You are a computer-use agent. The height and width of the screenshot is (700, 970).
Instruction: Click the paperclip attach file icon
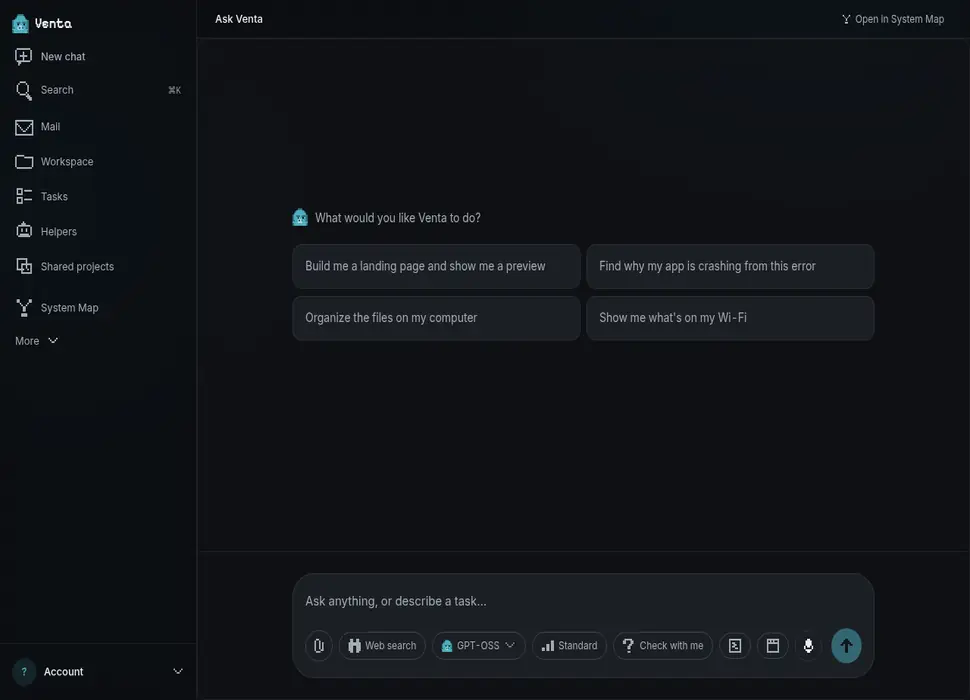pyautogui.click(x=319, y=646)
